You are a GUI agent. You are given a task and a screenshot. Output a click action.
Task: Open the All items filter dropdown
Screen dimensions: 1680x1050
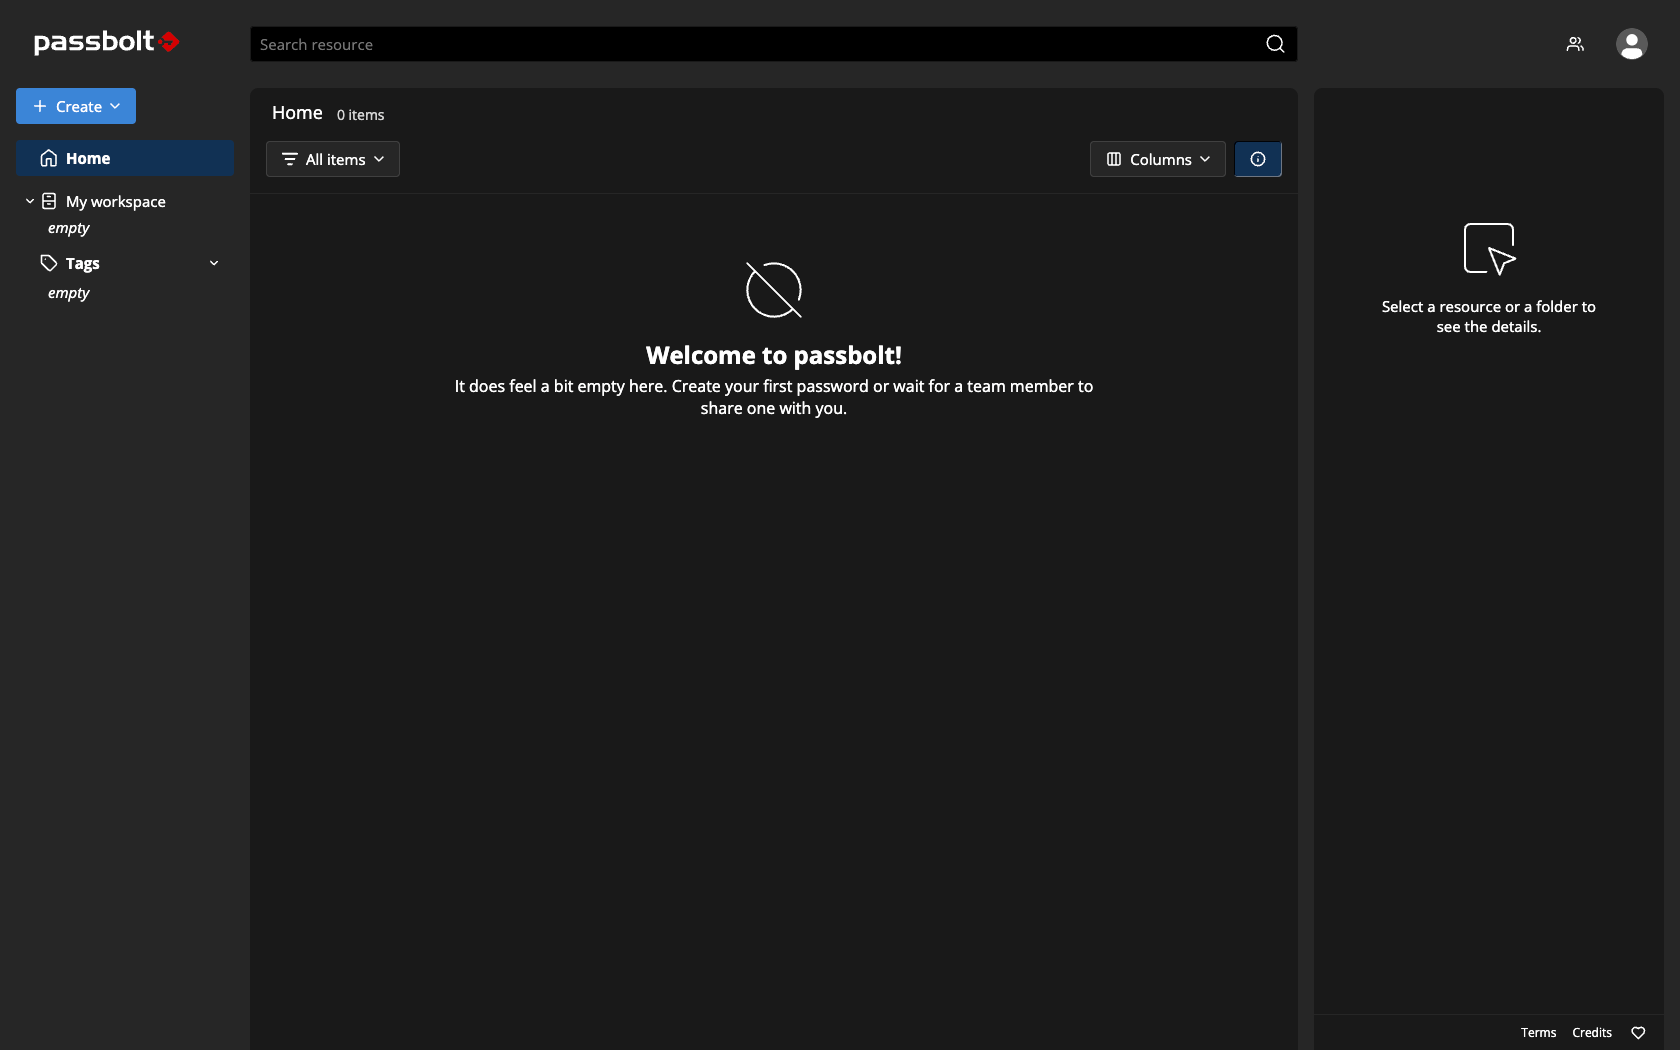click(333, 159)
